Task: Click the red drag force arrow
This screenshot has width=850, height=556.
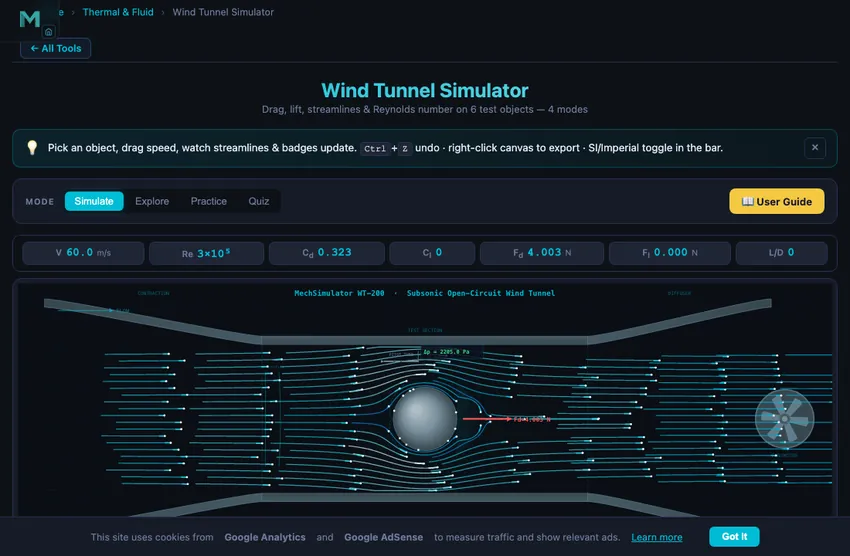Action: tap(487, 419)
